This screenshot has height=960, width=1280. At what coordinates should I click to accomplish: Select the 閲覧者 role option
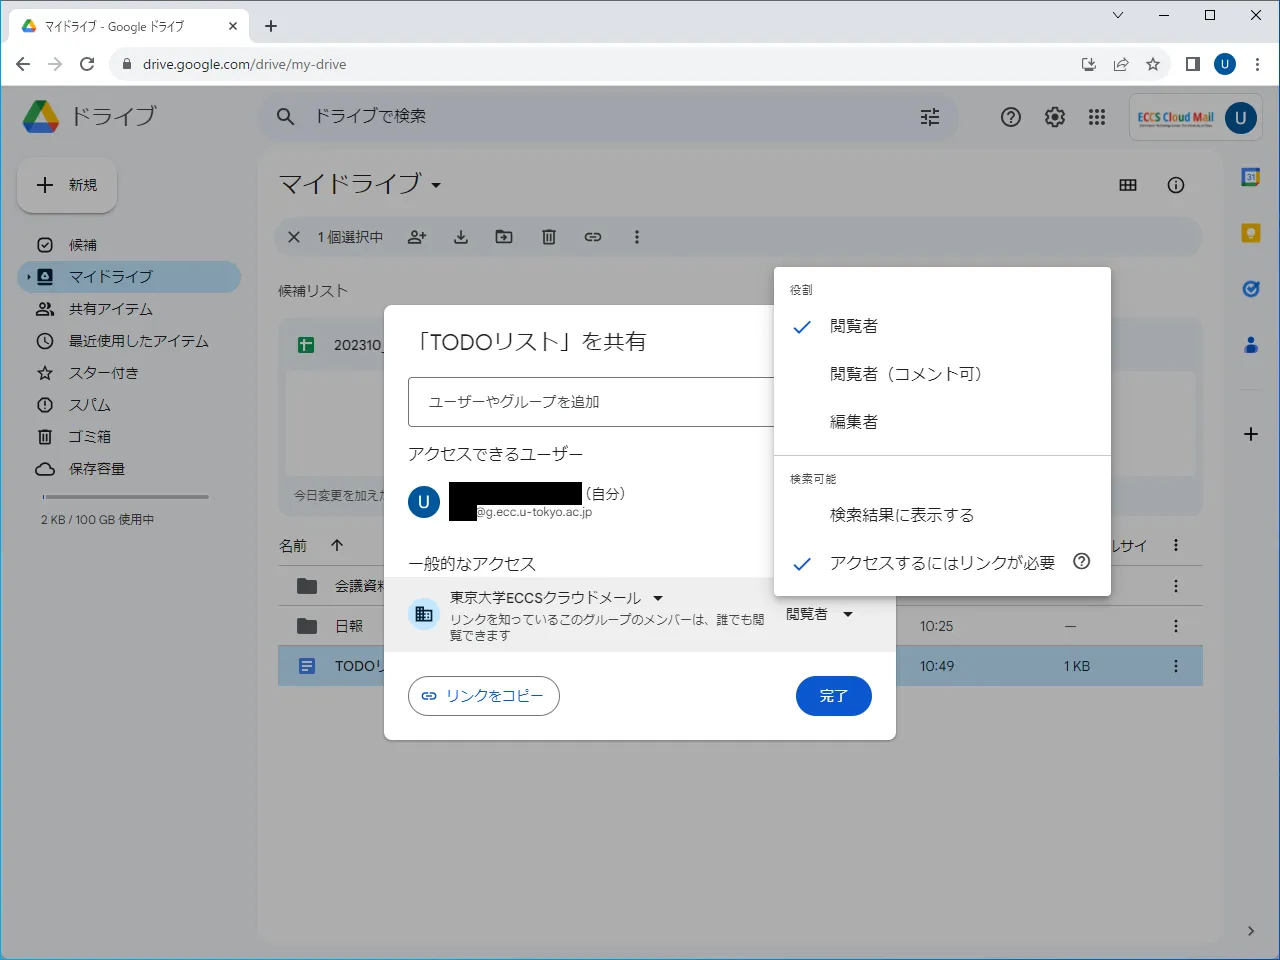[854, 326]
